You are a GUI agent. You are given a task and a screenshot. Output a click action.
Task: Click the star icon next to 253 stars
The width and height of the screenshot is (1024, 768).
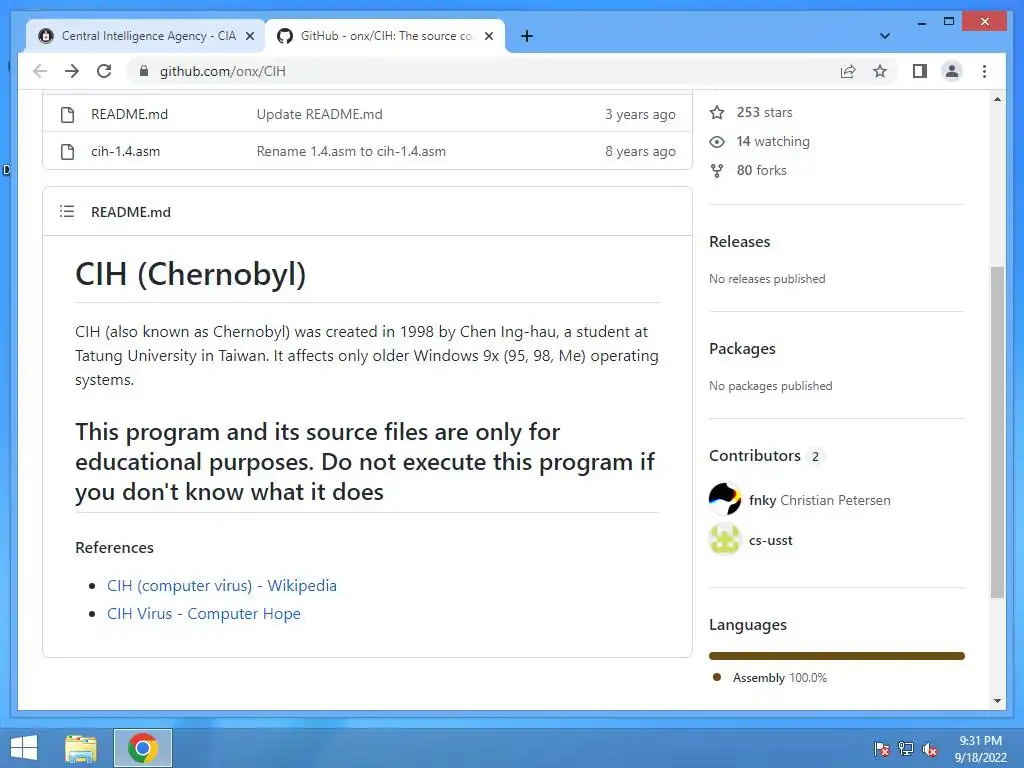coord(717,112)
